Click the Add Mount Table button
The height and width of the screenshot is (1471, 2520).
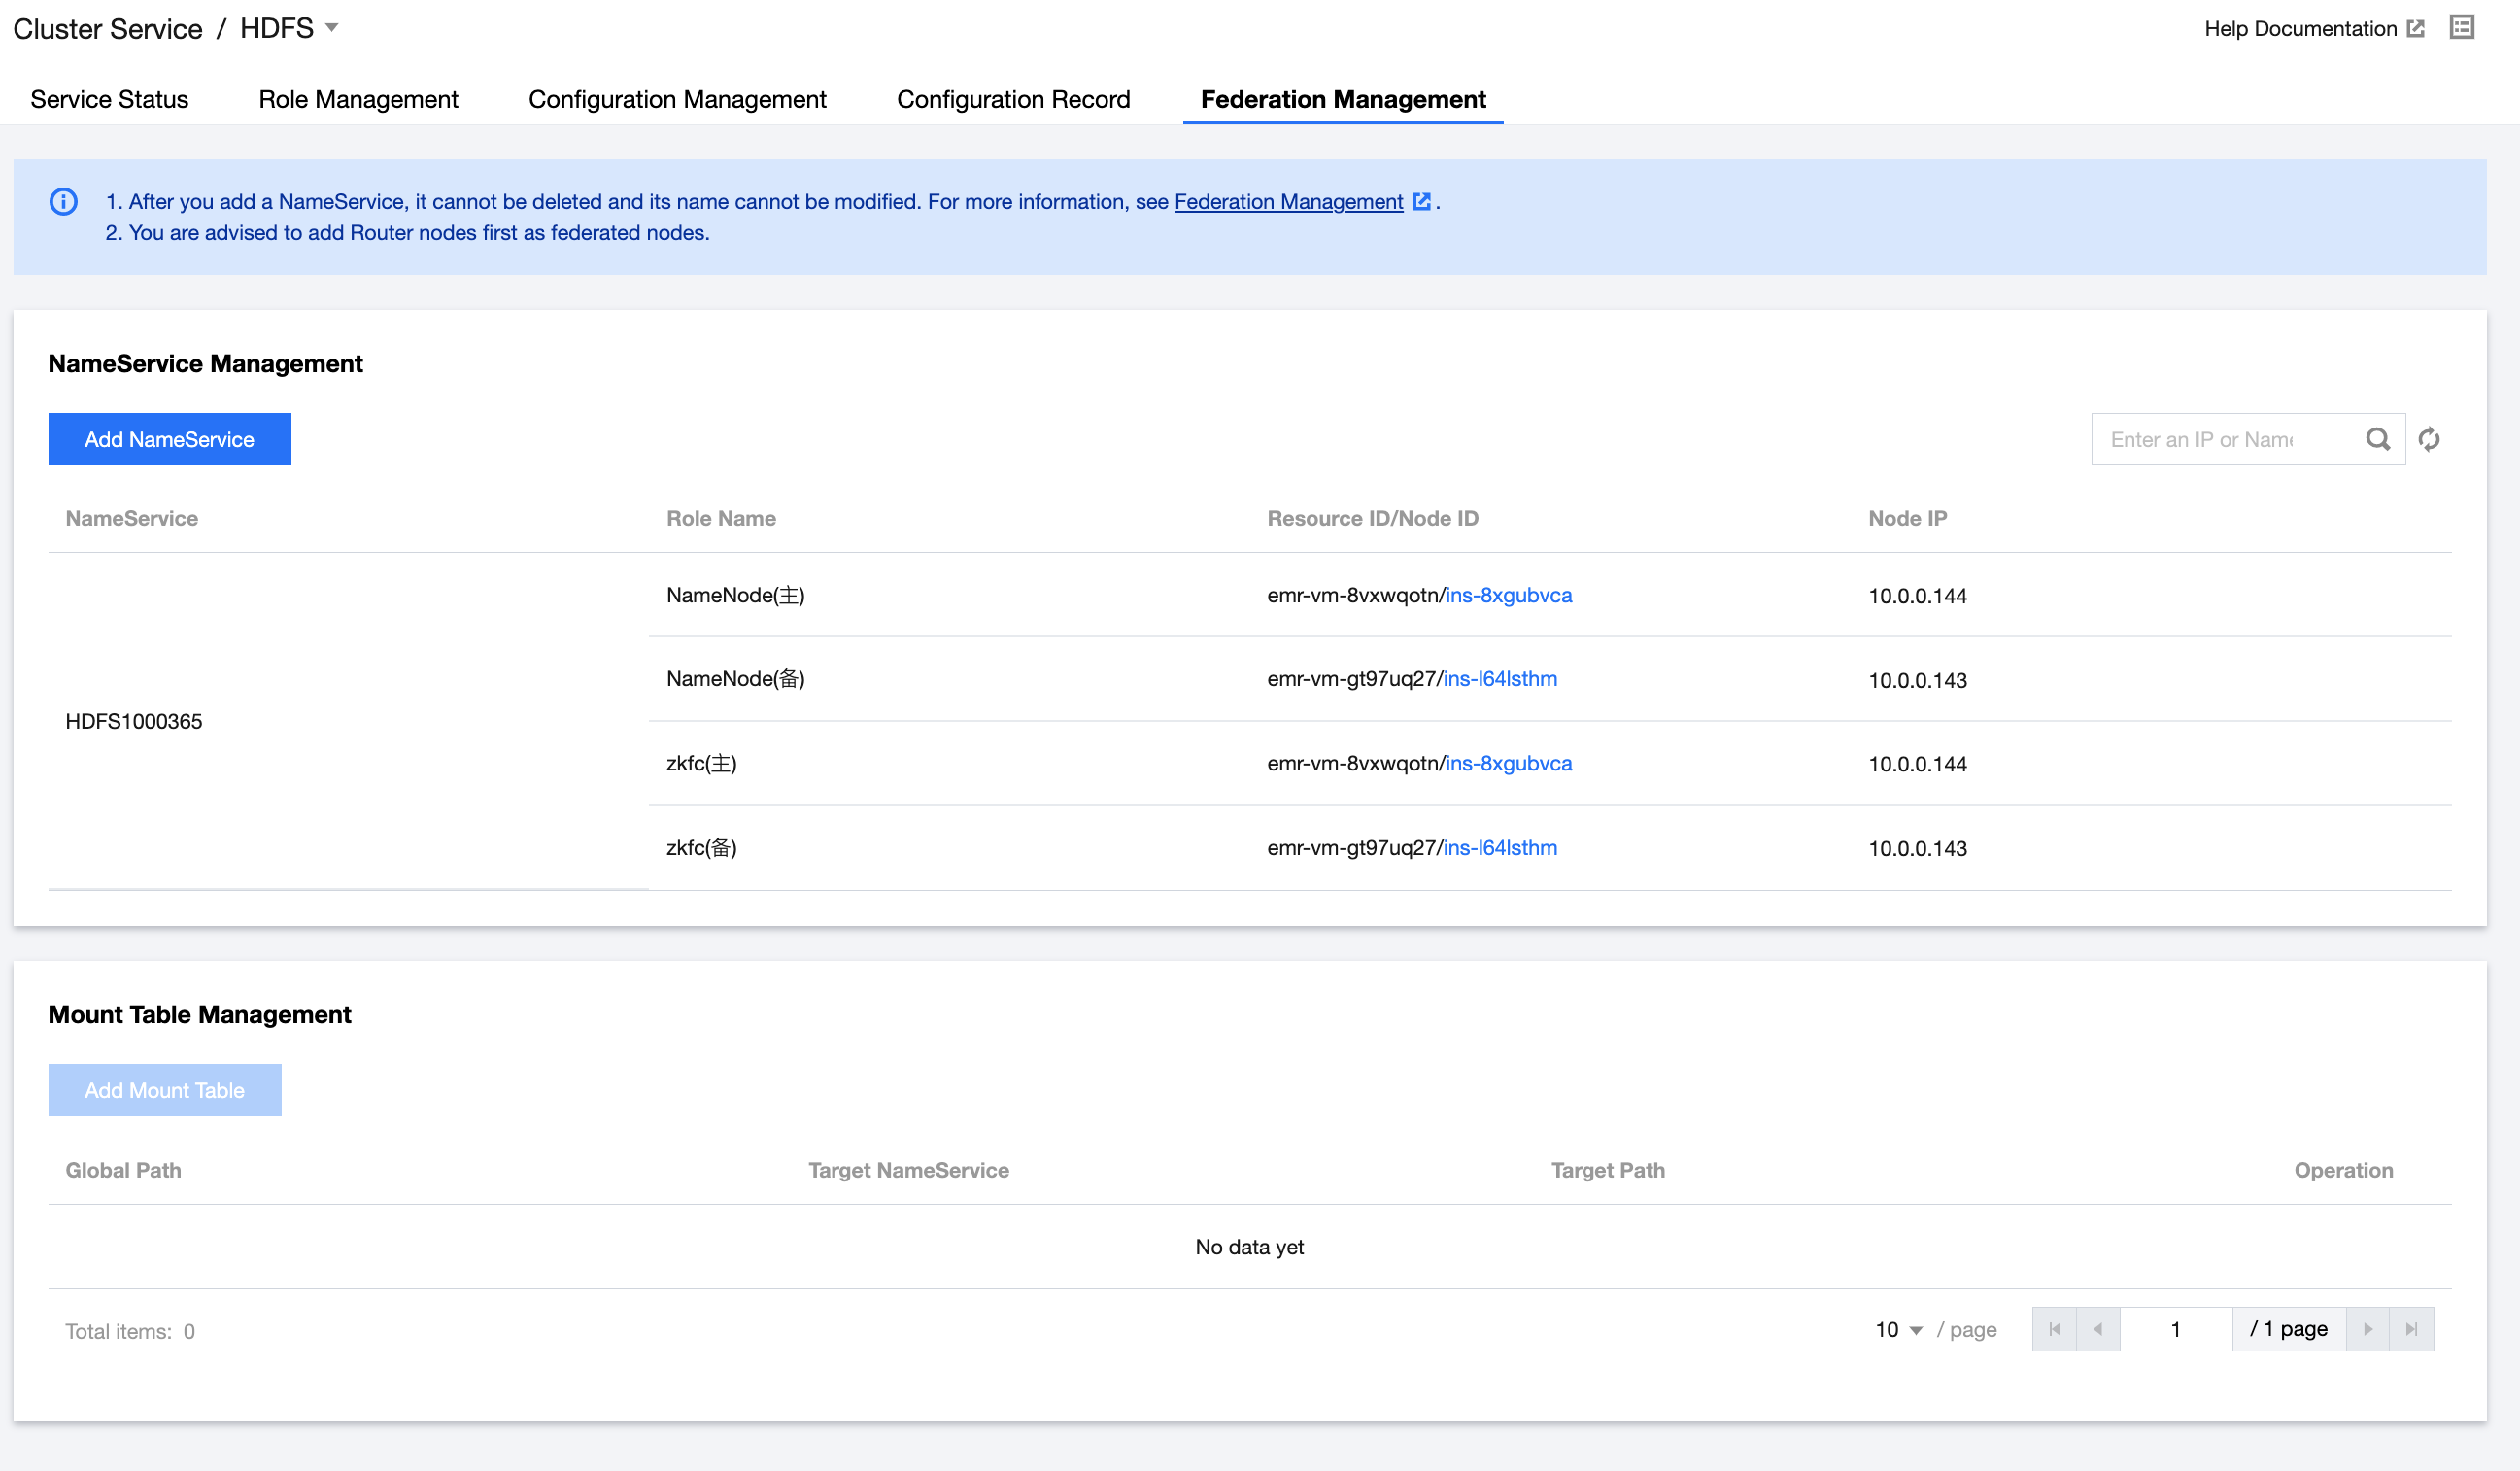[165, 1090]
